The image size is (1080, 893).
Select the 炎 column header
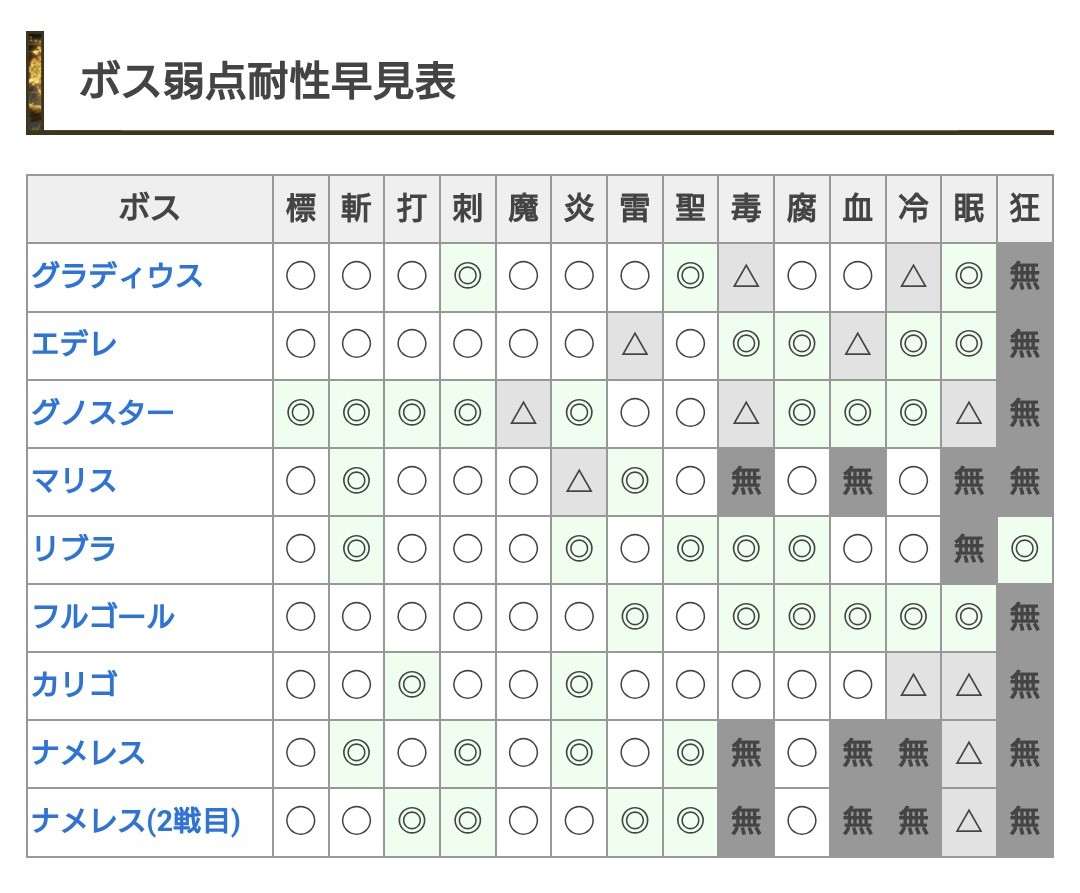579,208
